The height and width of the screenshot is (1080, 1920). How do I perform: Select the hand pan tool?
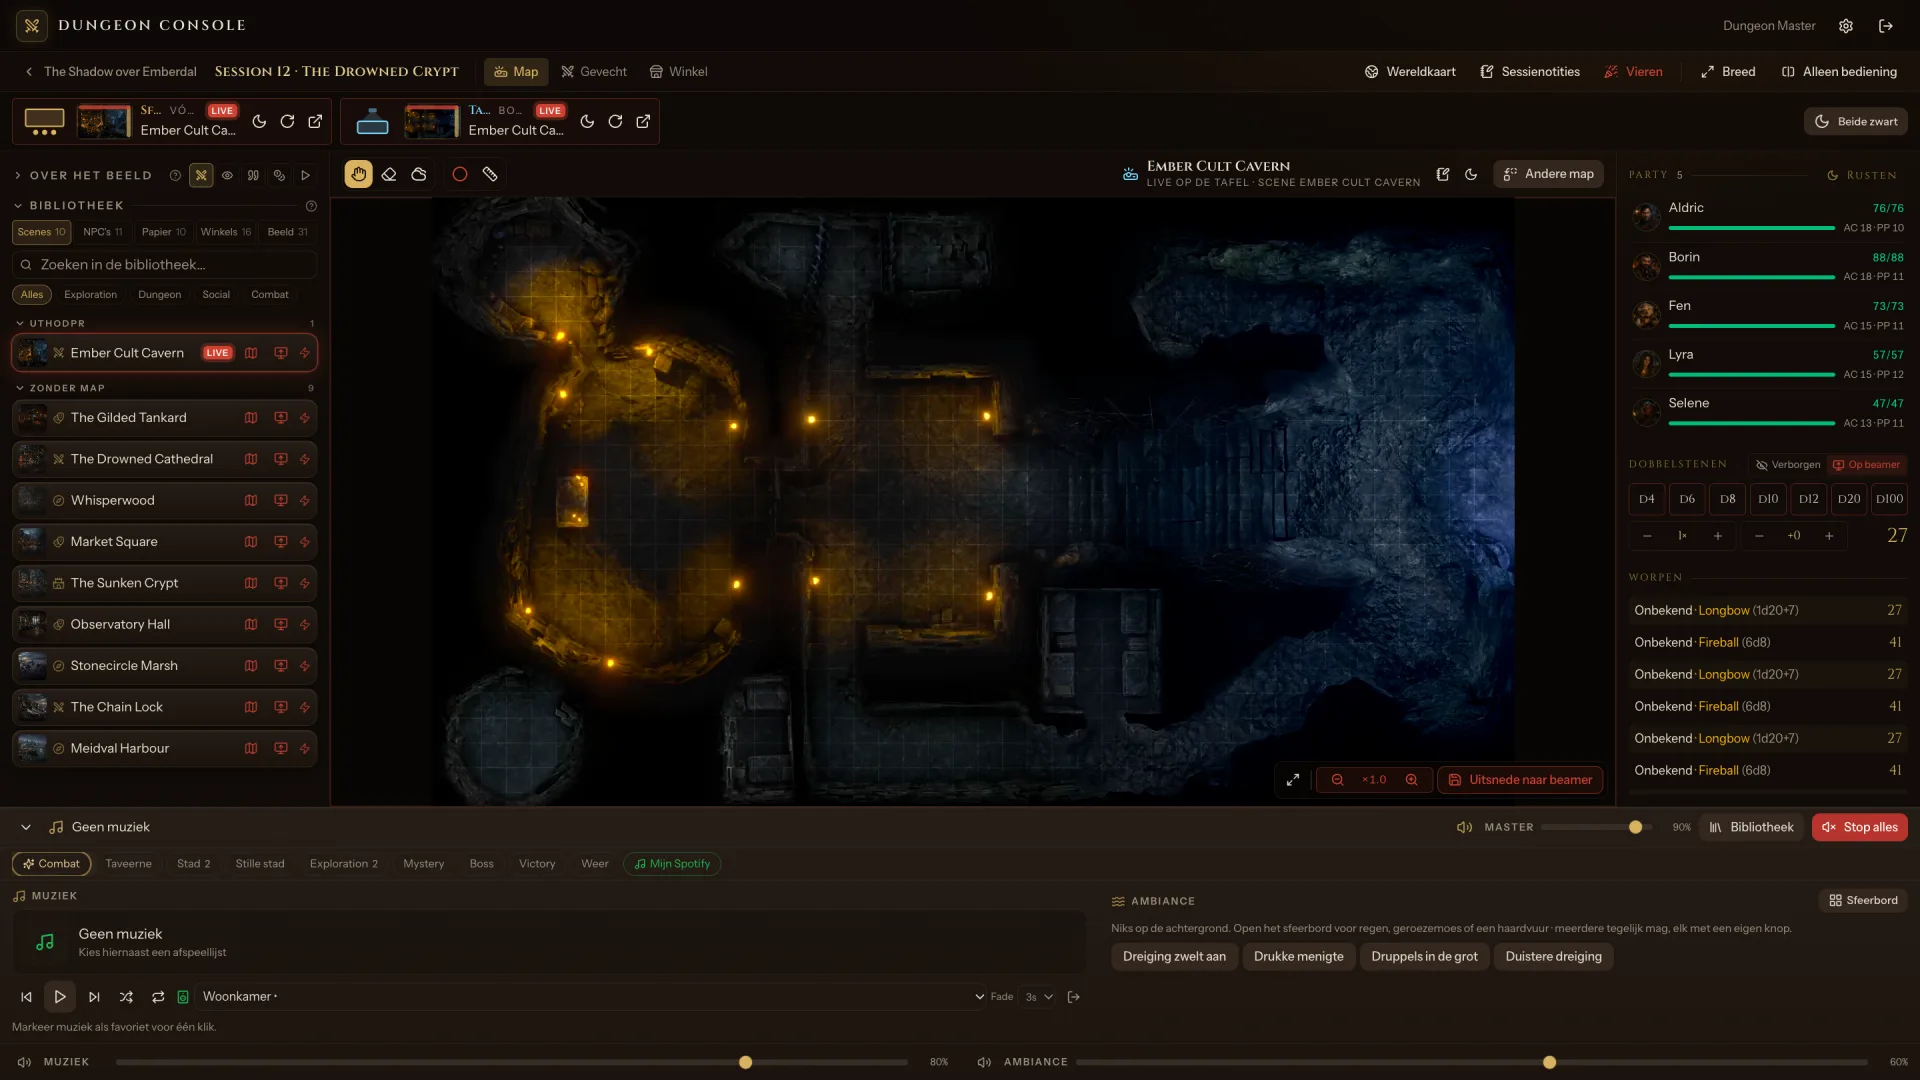358,174
